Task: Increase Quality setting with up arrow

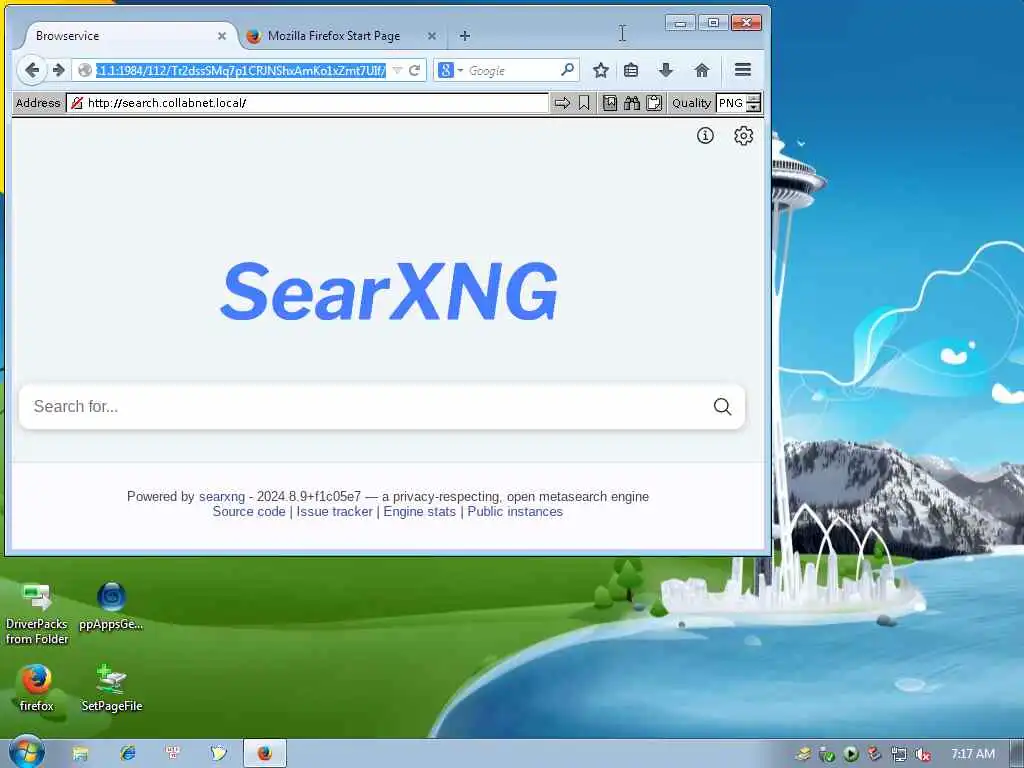Action: click(754, 99)
